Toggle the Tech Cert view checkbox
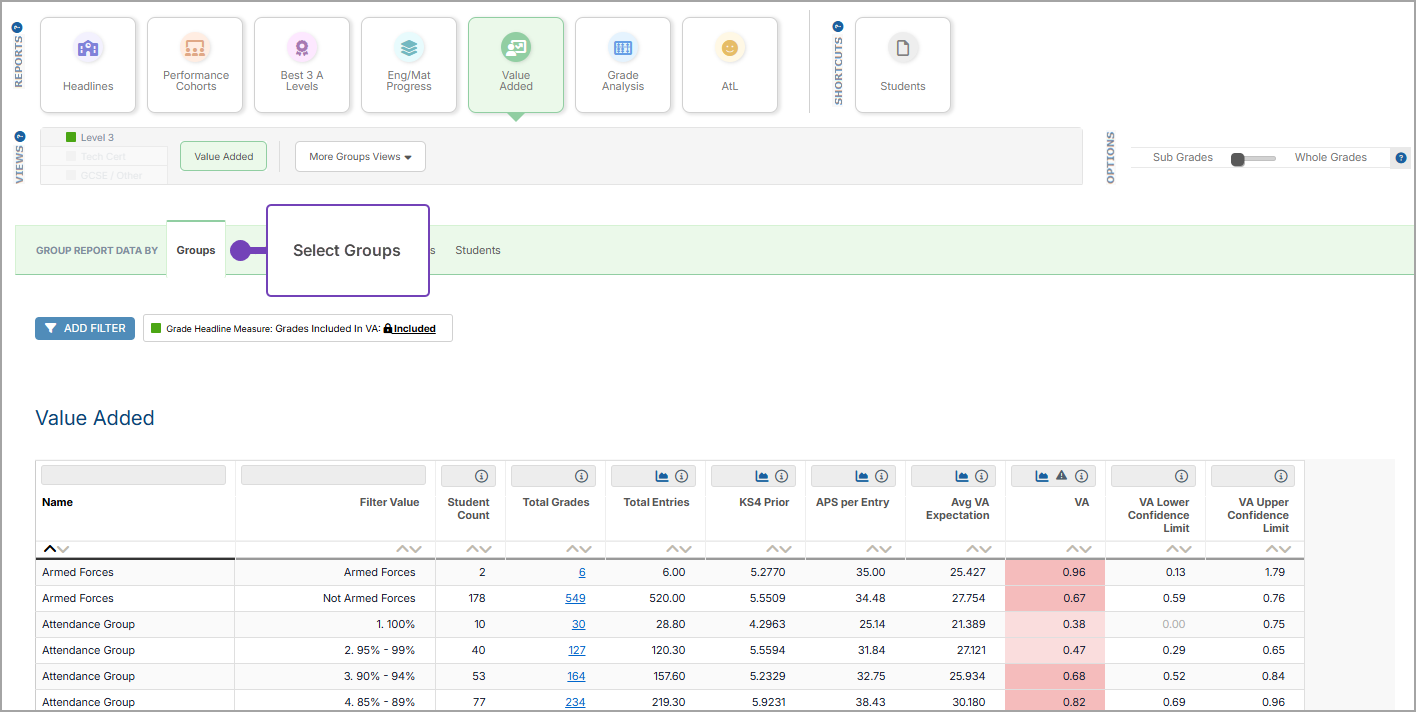1416x712 pixels. 71,157
